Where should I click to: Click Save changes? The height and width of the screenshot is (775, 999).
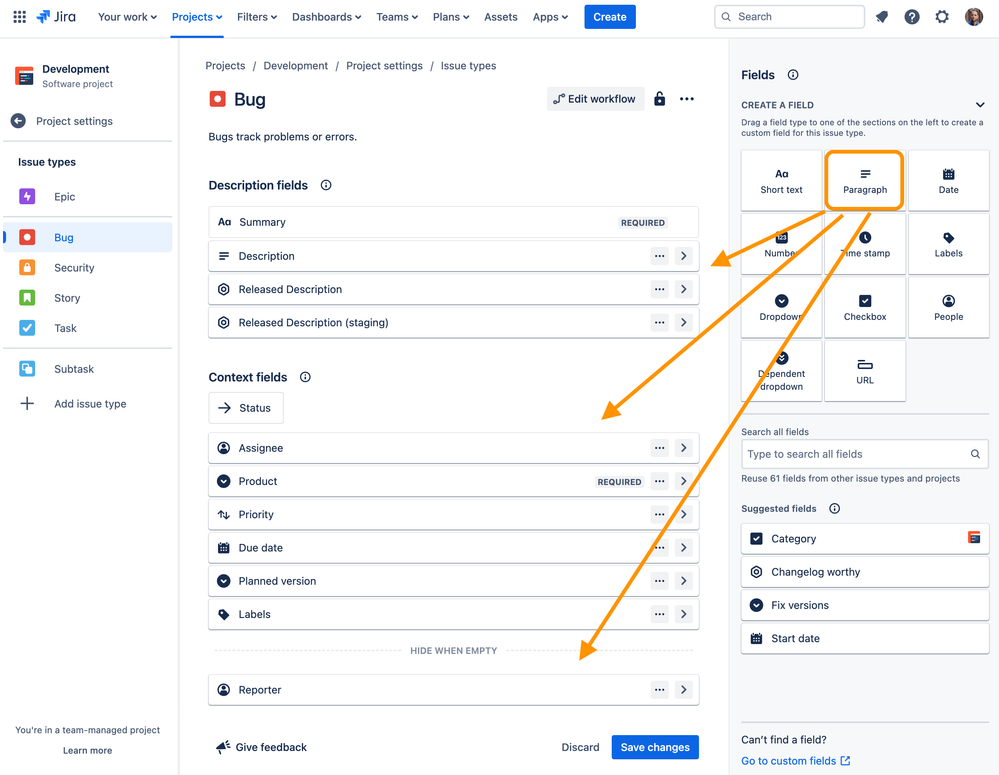tap(655, 747)
